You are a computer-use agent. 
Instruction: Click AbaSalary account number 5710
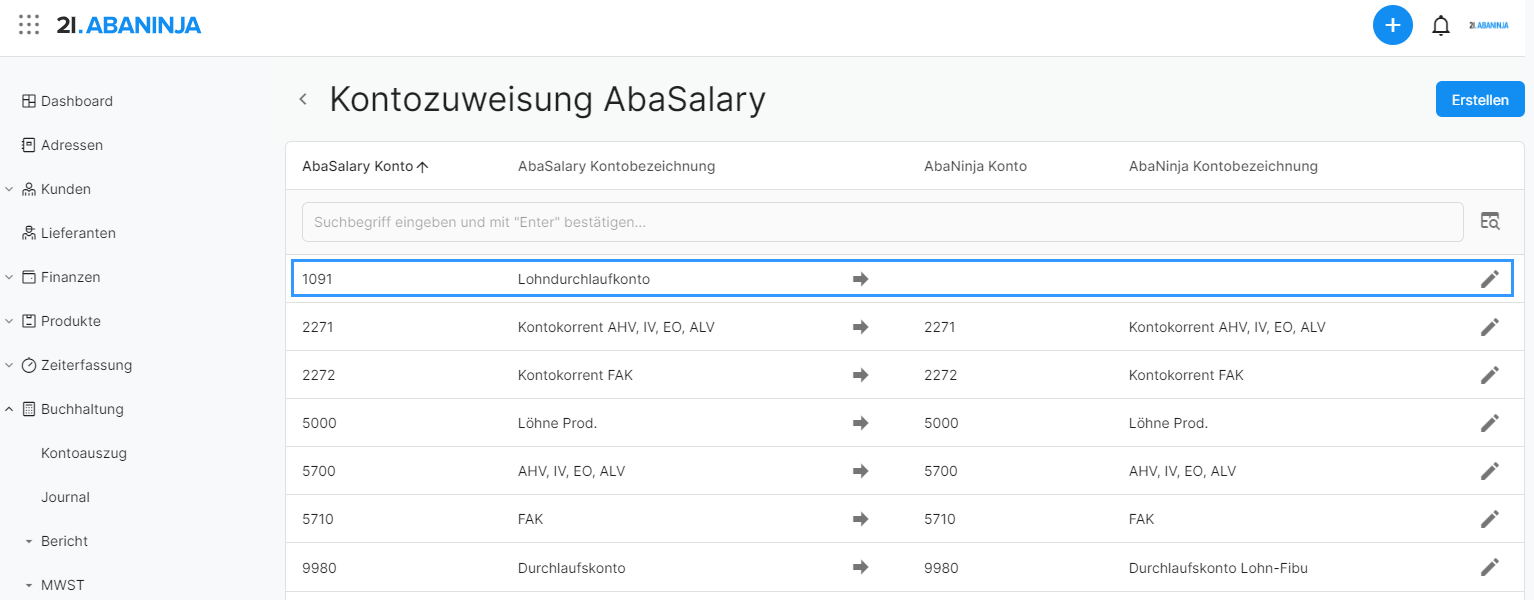click(318, 519)
